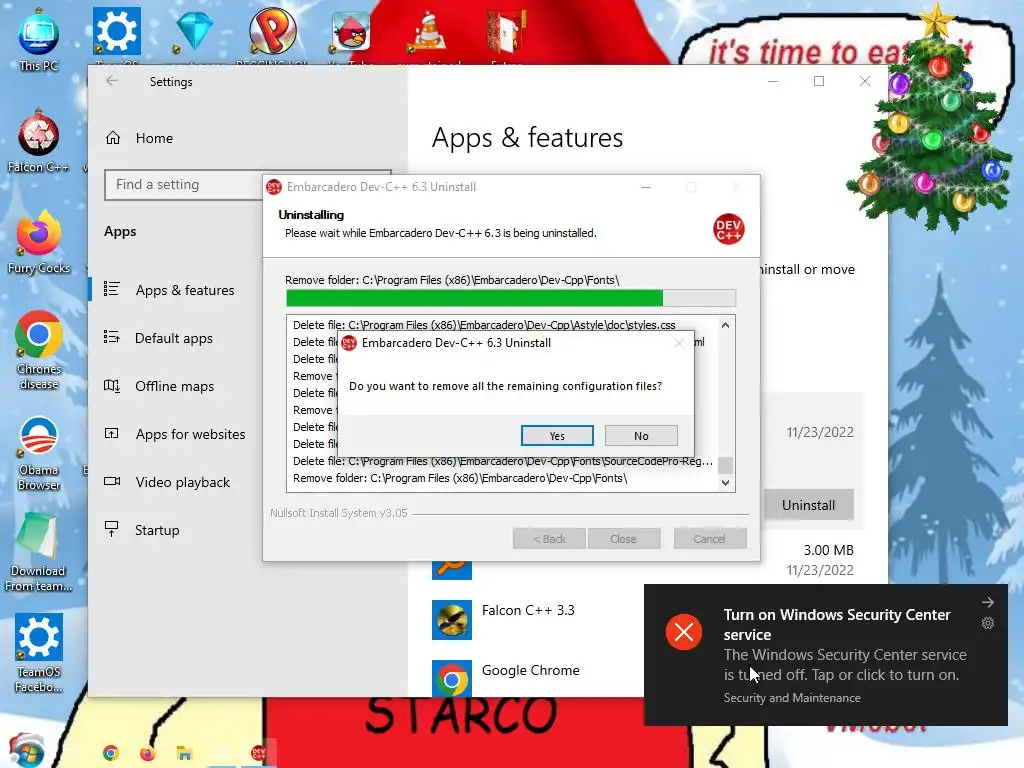Click log line ending with styles.css
The height and width of the screenshot is (768, 1024).
coord(484,325)
